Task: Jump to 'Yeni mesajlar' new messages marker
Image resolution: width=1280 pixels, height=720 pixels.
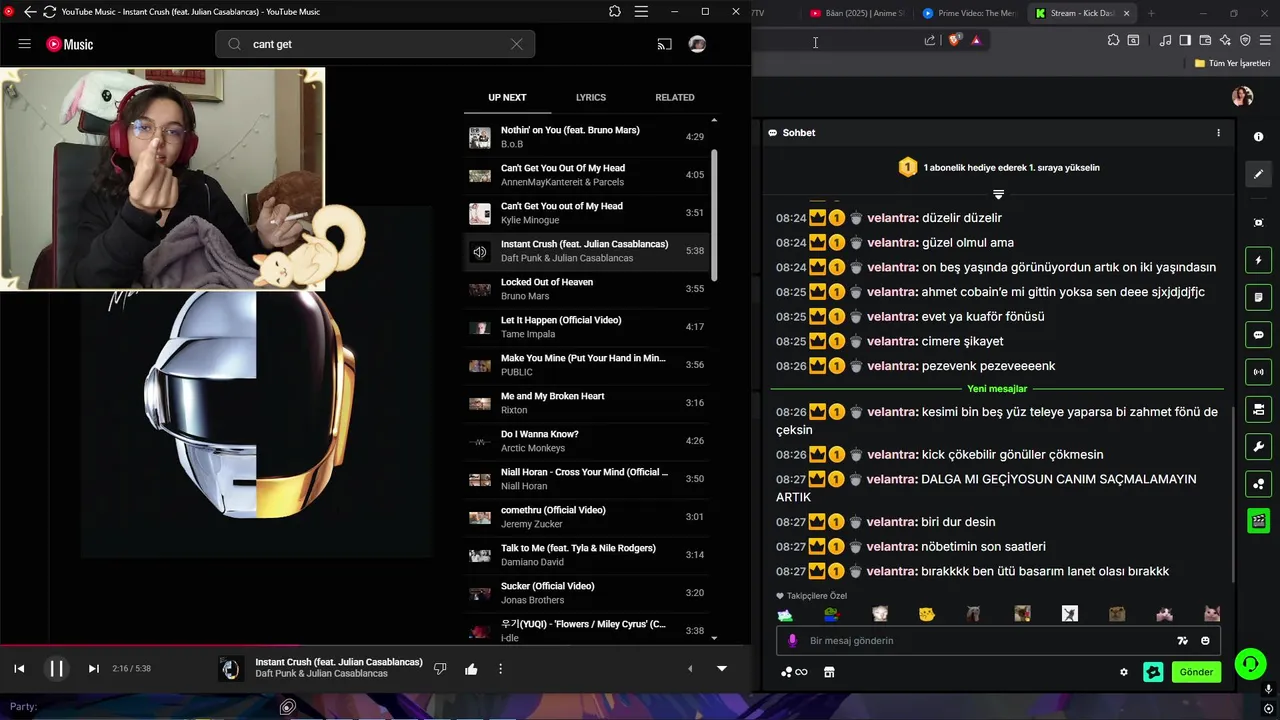Action: [x=997, y=388]
